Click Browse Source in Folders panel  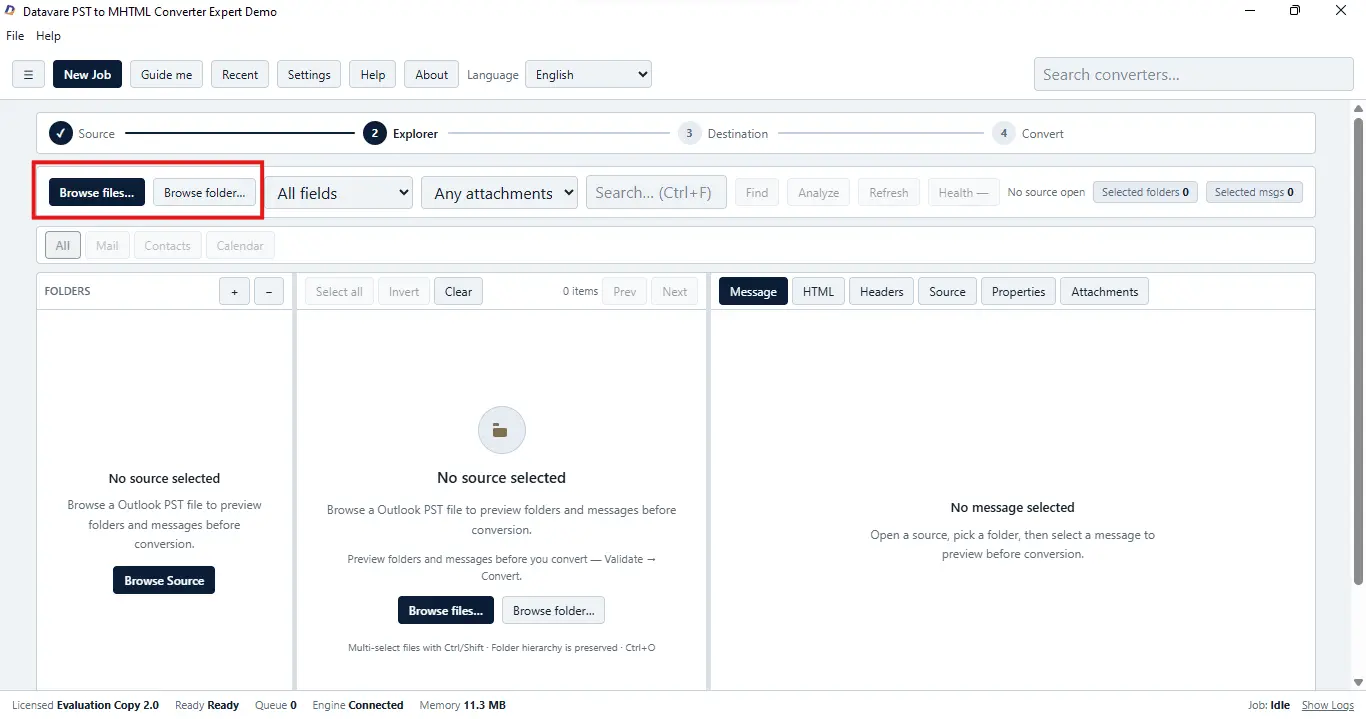click(x=164, y=580)
